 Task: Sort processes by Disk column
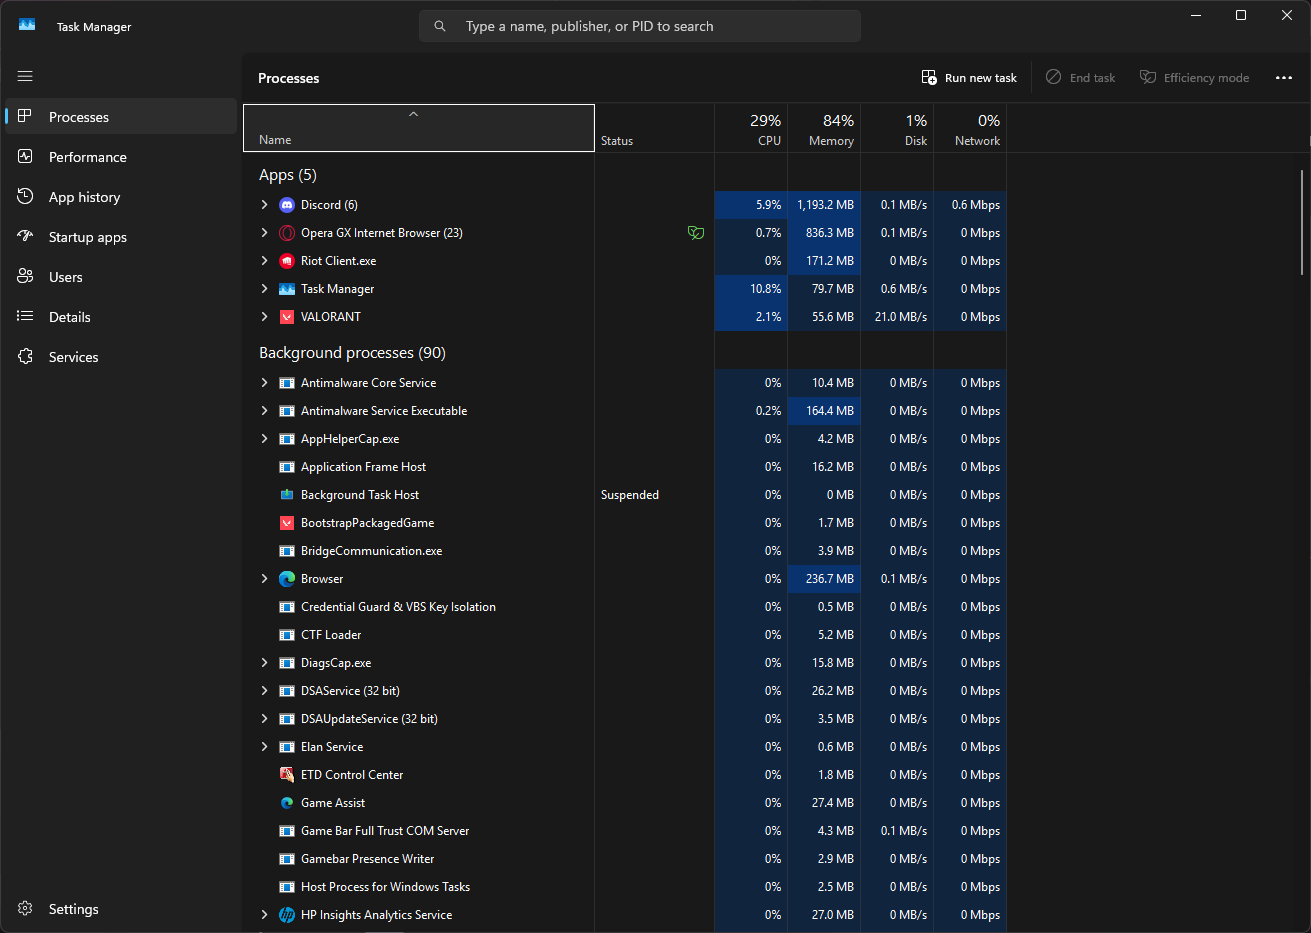(897, 128)
